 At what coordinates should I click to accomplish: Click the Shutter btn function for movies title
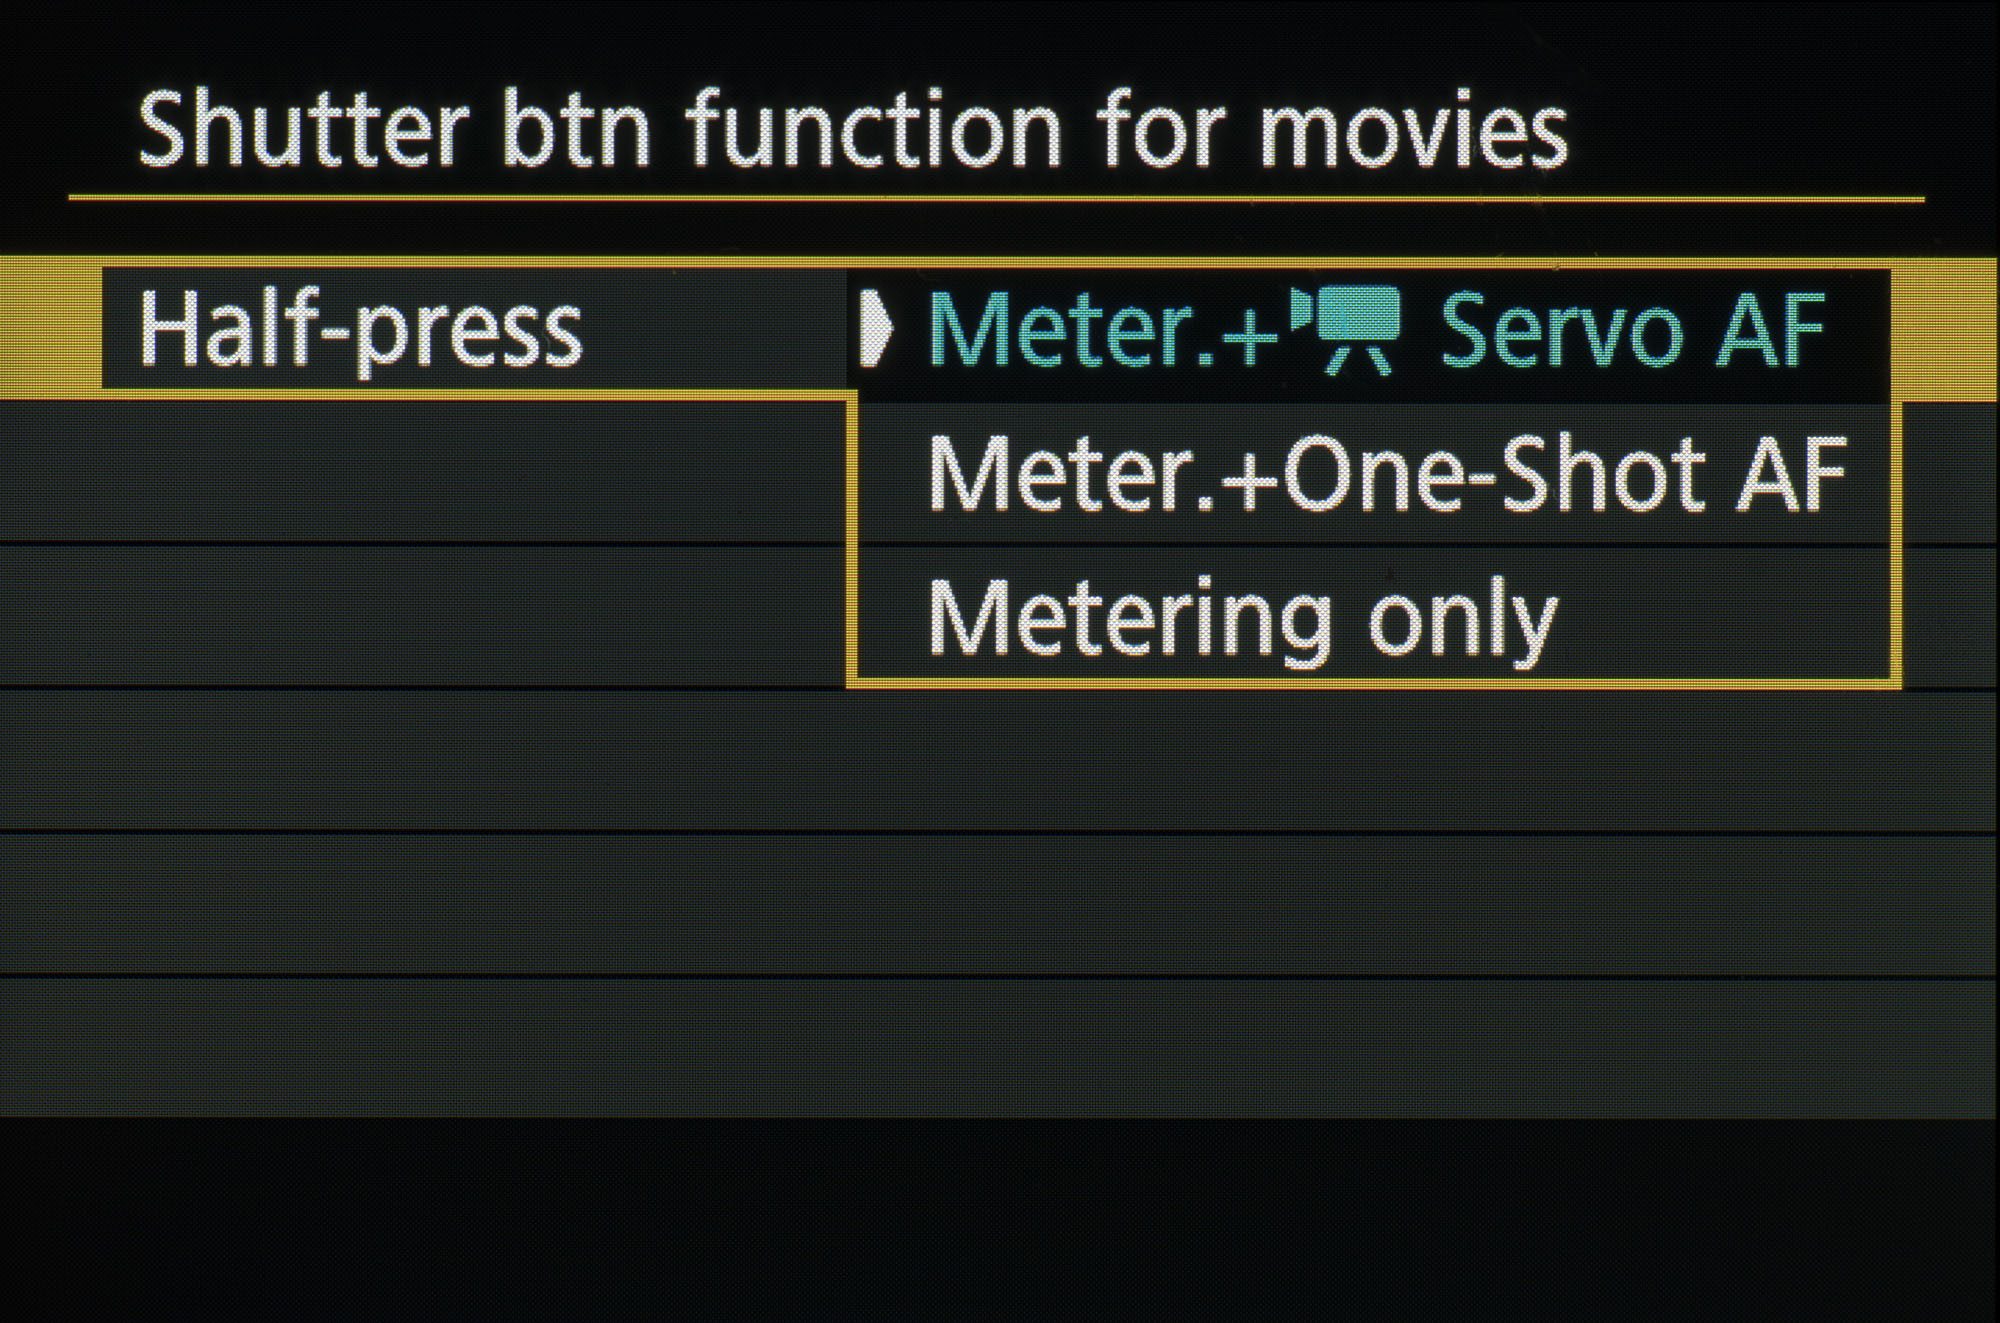pyautogui.click(x=852, y=130)
